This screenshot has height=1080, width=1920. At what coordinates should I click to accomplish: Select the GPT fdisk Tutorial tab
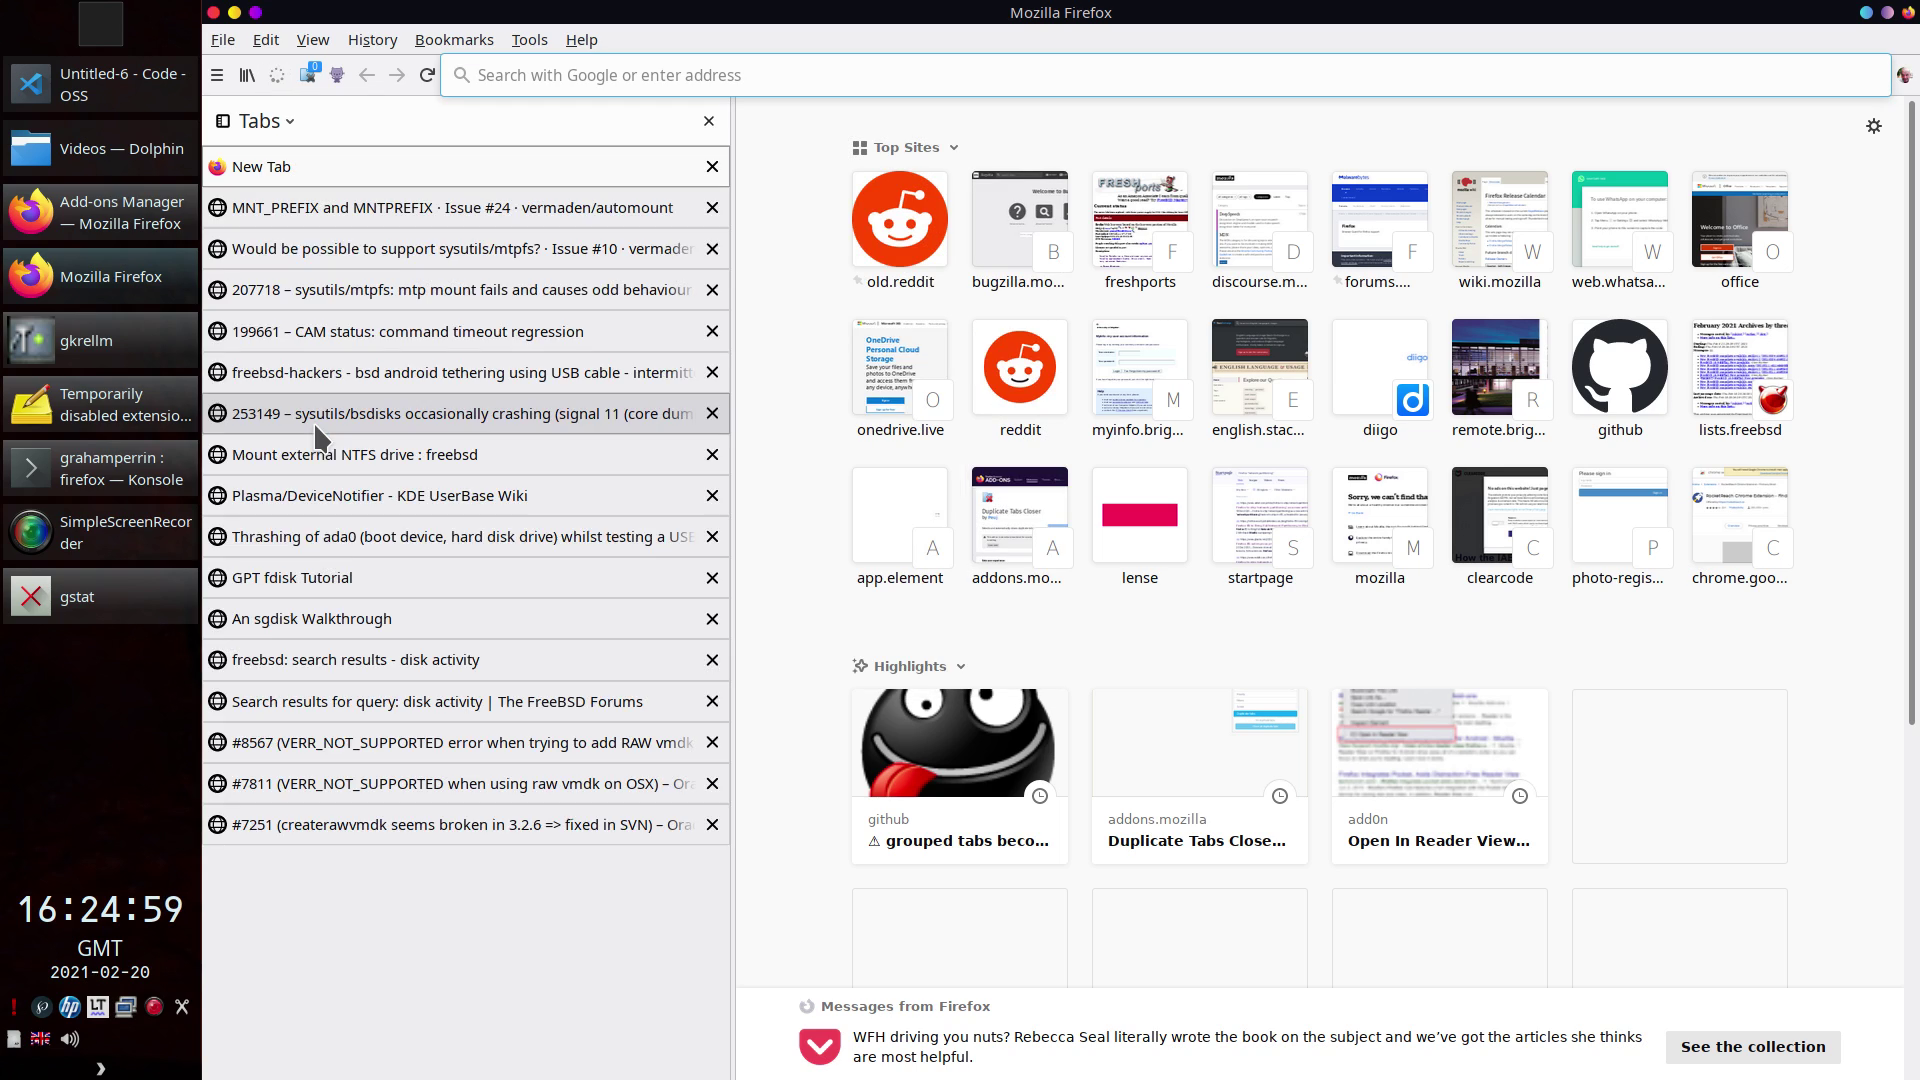point(466,578)
